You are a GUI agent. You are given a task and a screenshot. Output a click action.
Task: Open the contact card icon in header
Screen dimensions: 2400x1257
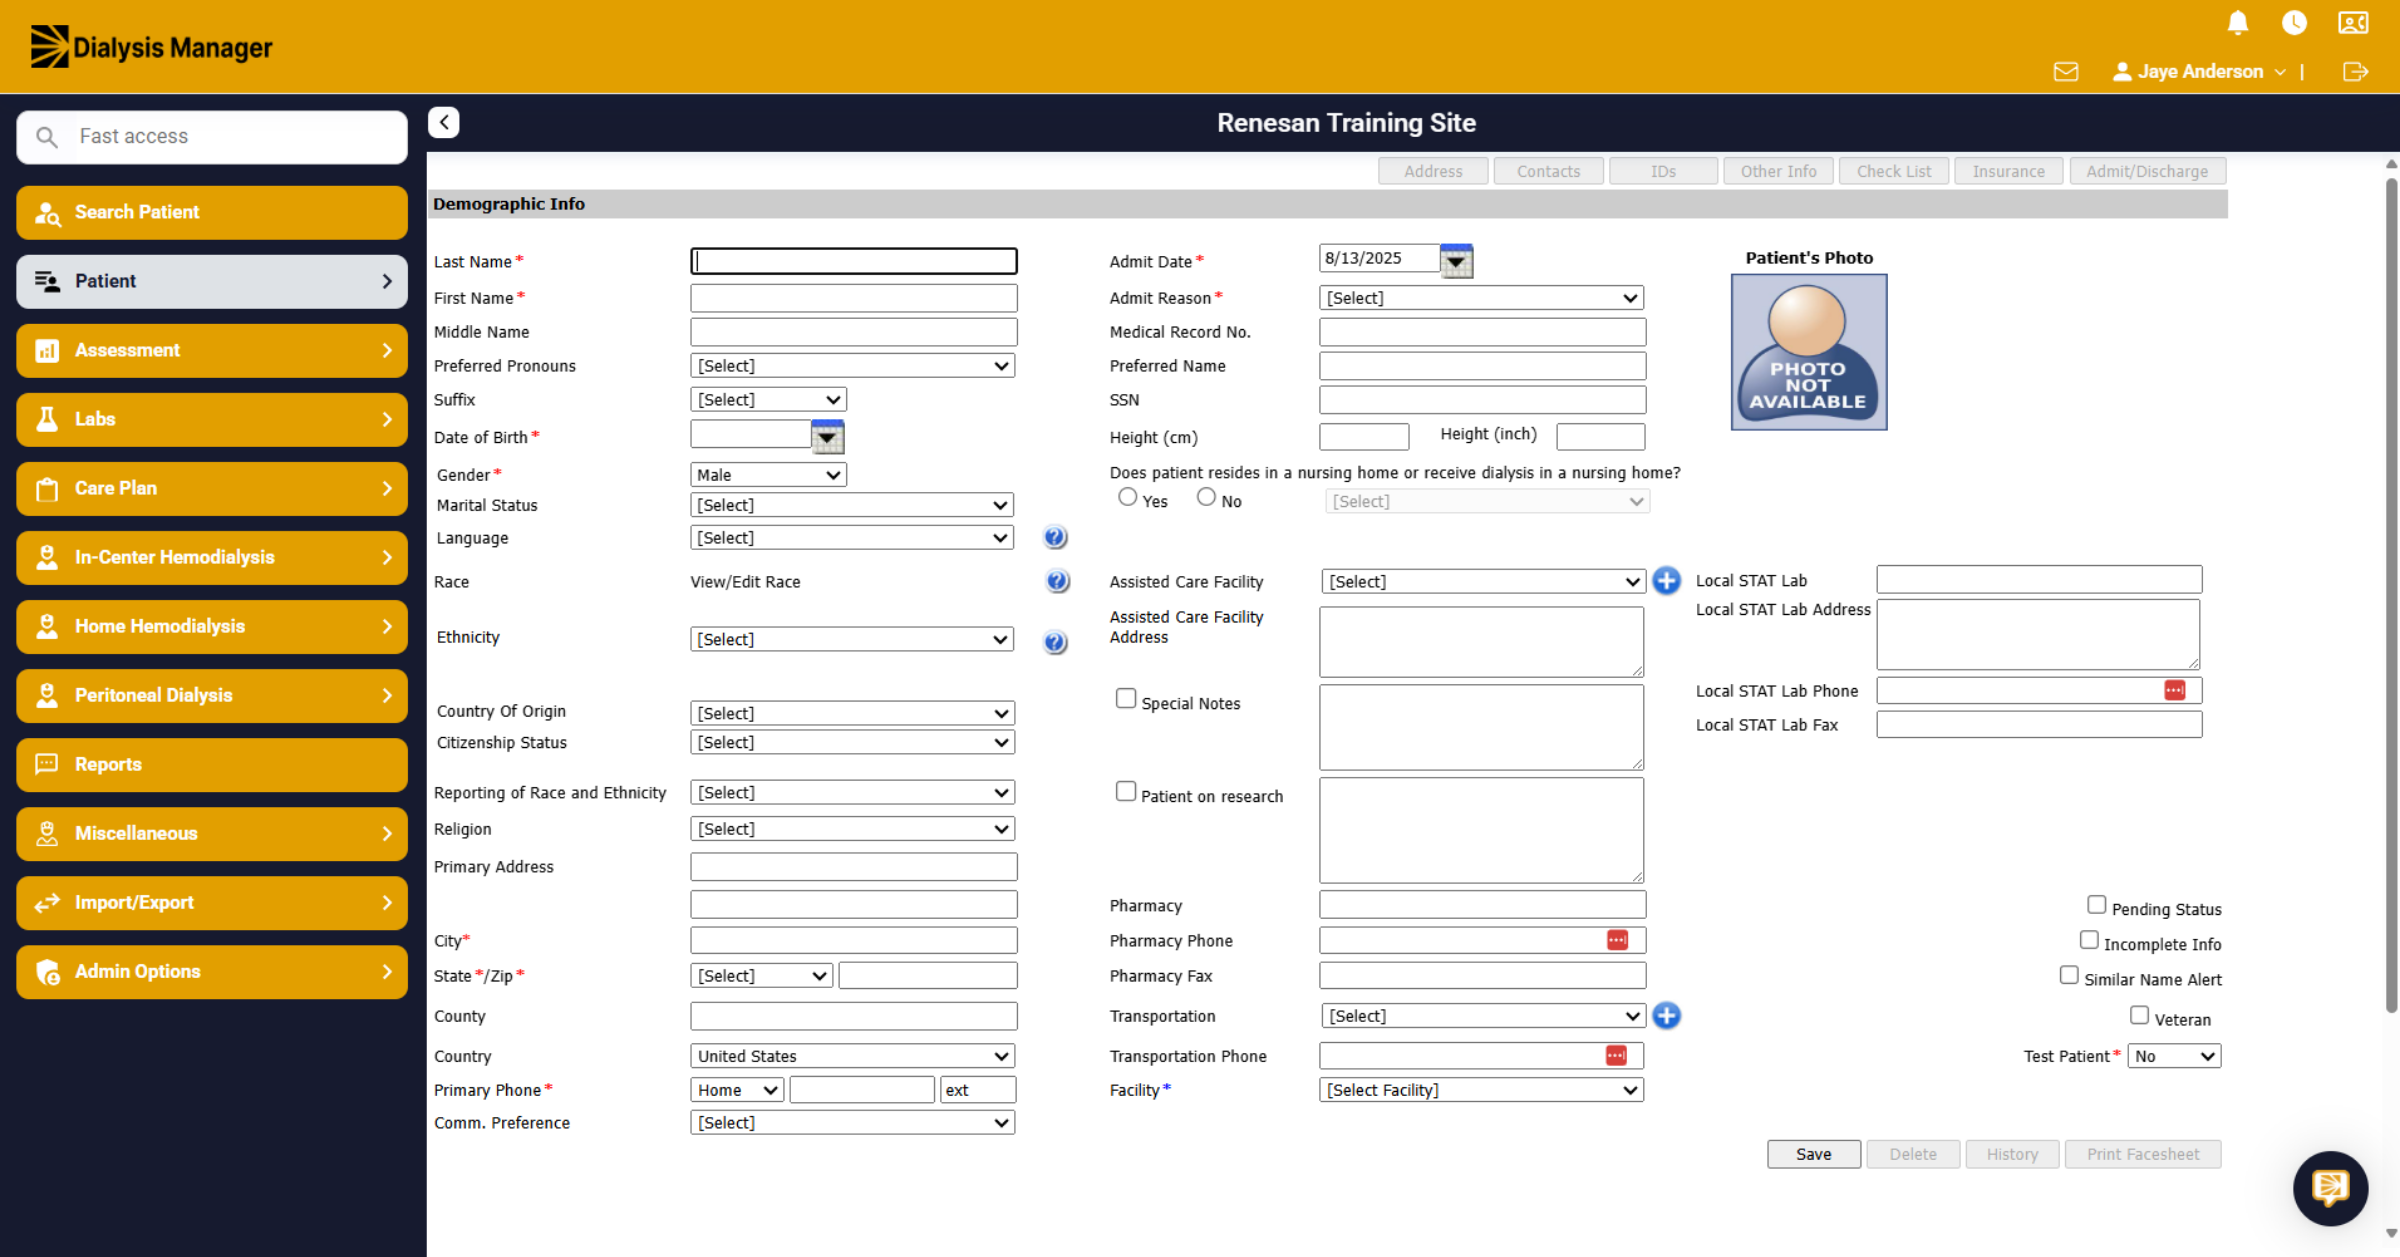point(2353,22)
